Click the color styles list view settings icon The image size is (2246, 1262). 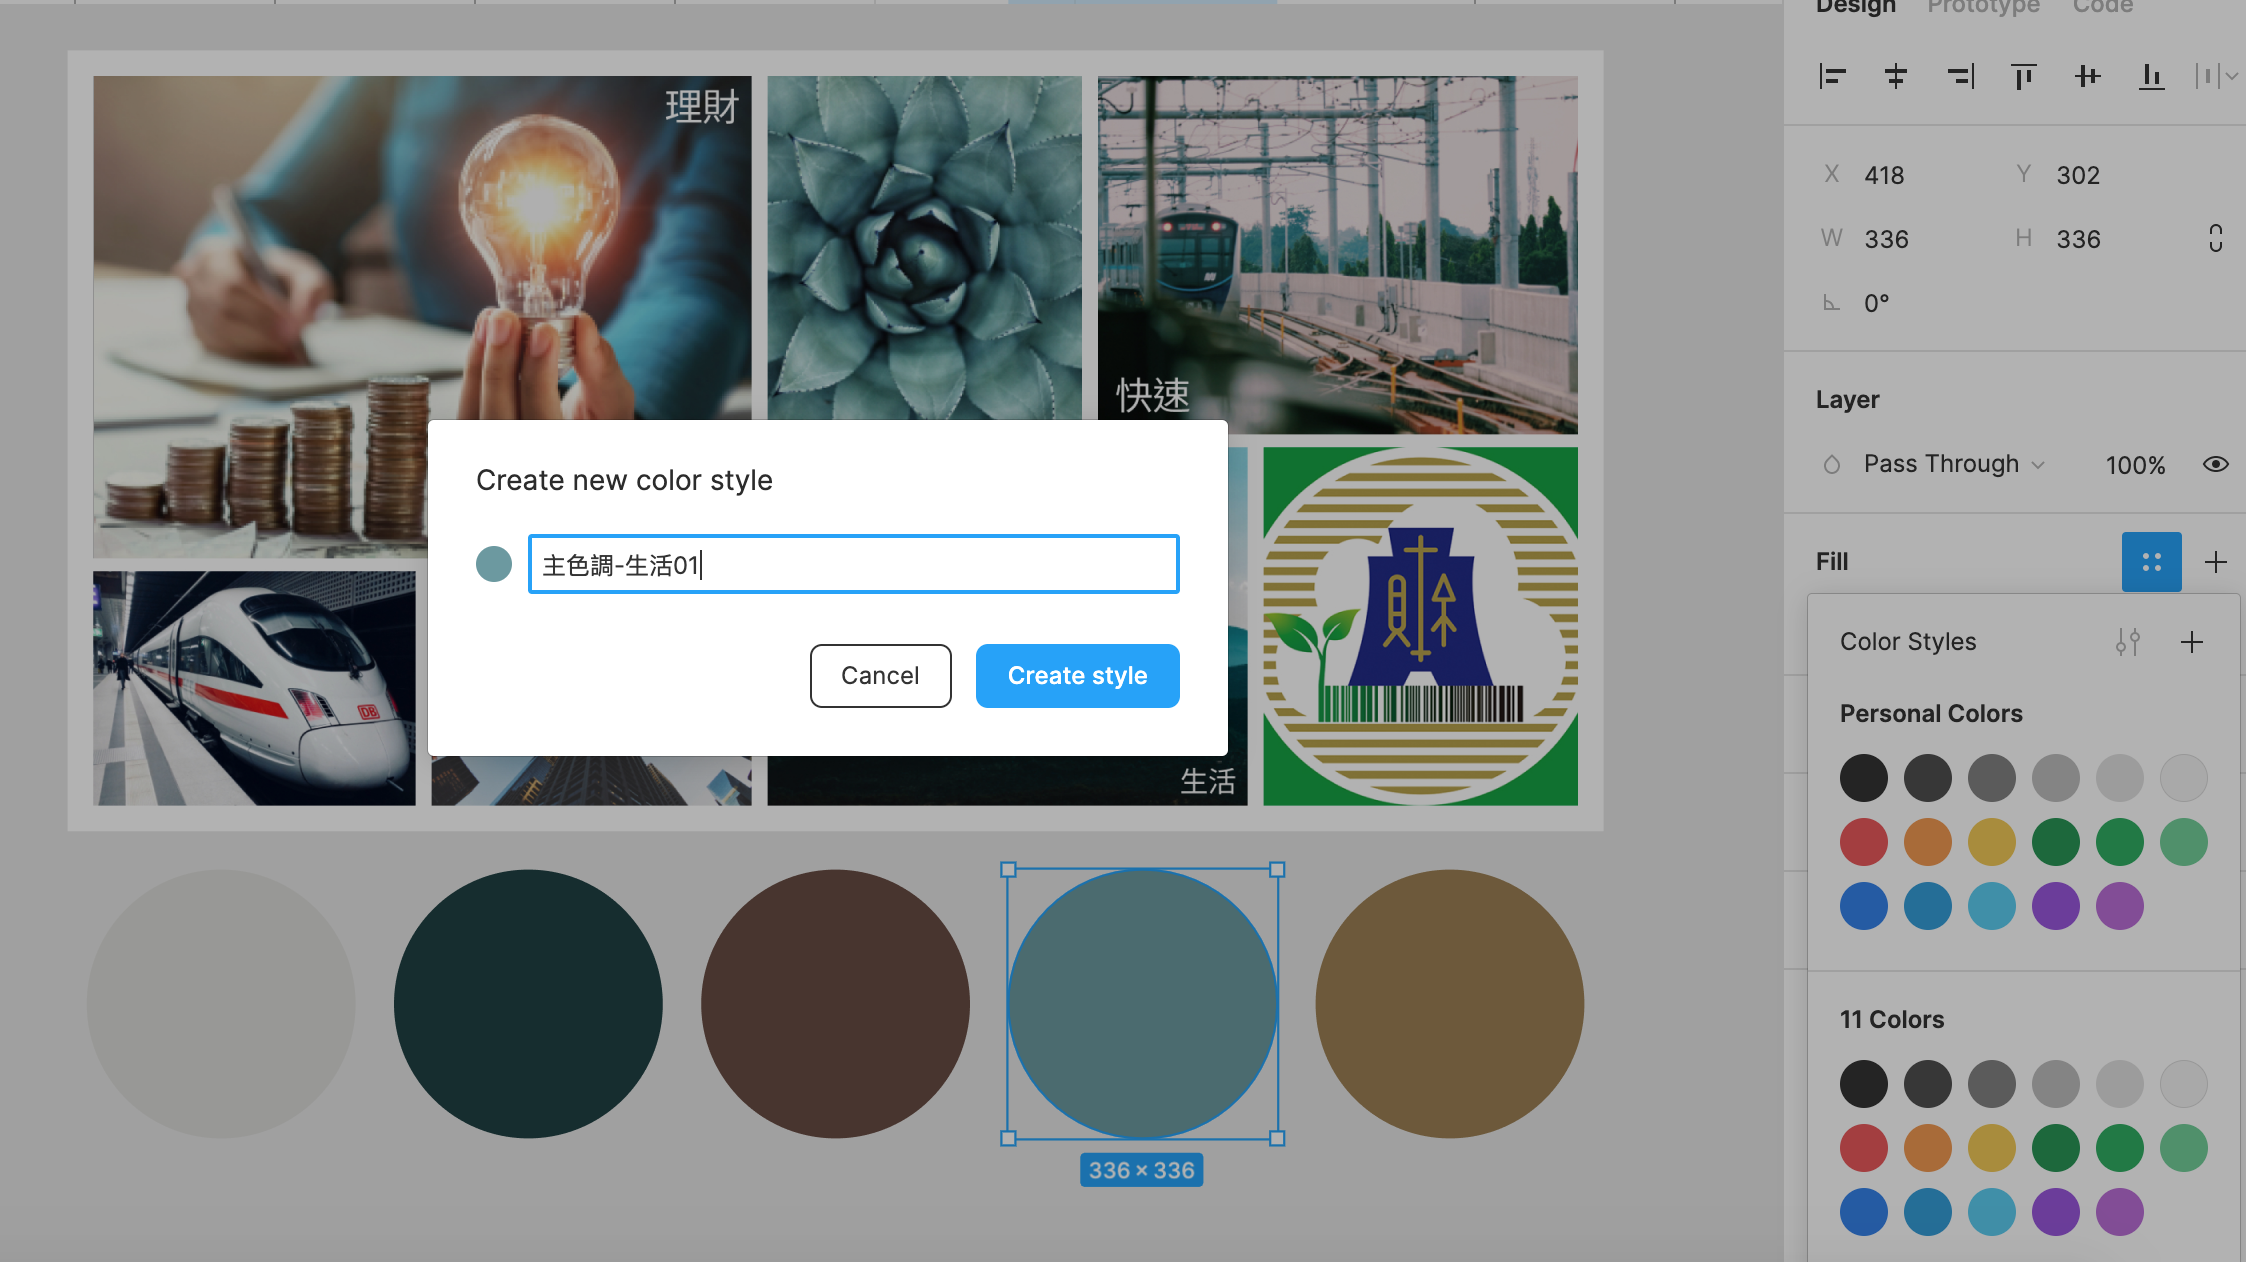pyautogui.click(x=2127, y=642)
